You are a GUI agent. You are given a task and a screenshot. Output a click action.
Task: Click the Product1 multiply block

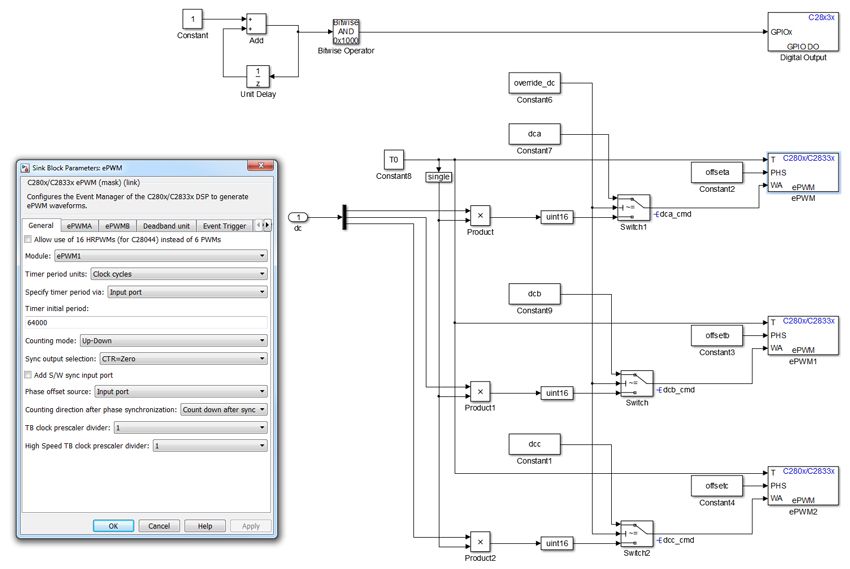click(480, 392)
